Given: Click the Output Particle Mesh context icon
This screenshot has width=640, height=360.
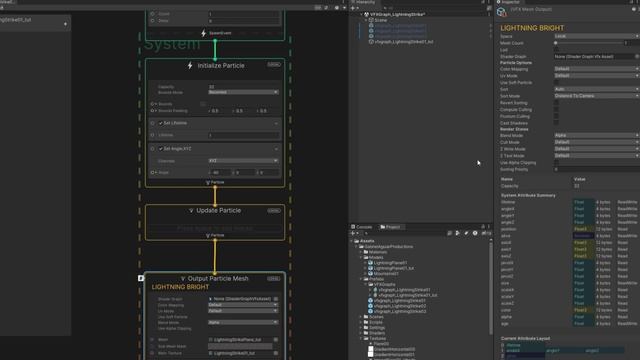Looking at the screenshot, I should point(183,279).
